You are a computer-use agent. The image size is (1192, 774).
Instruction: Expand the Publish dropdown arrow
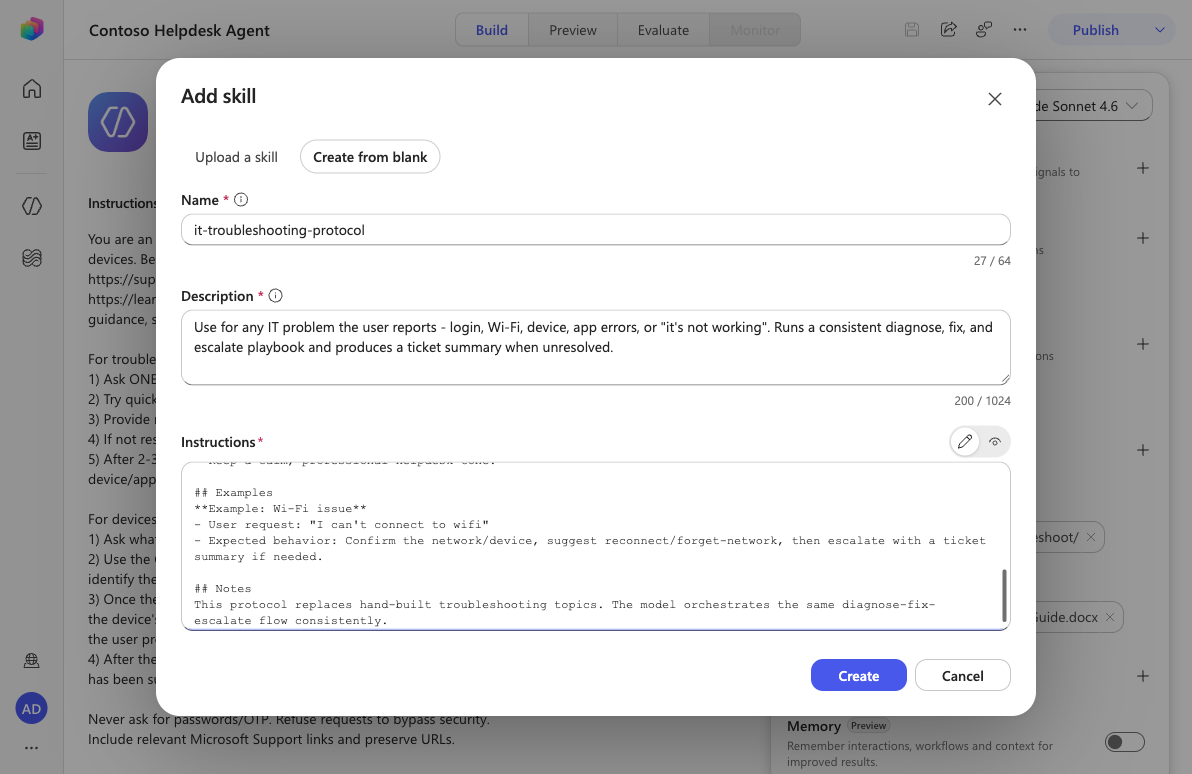pyautogui.click(x=1159, y=30)
